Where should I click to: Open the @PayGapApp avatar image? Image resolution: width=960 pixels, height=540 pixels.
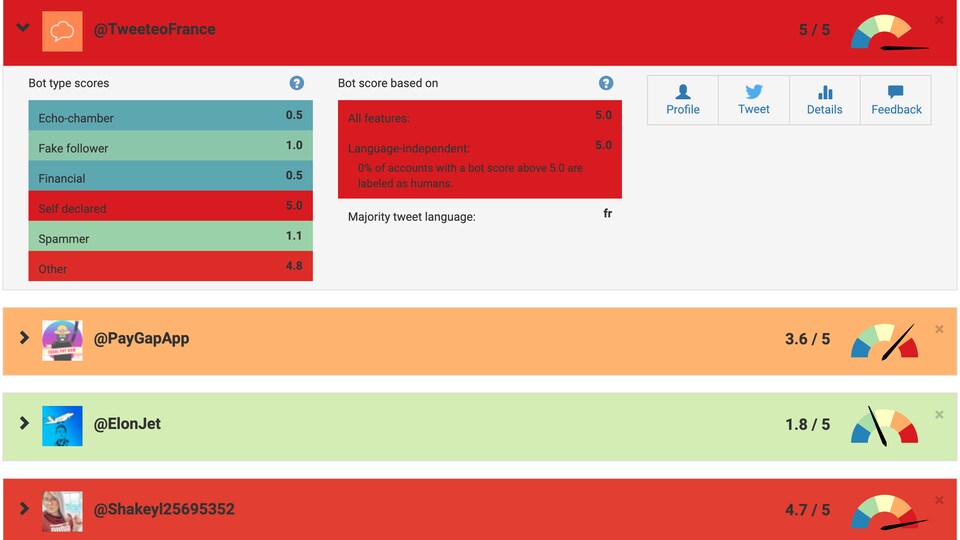[x=62, y=340]
